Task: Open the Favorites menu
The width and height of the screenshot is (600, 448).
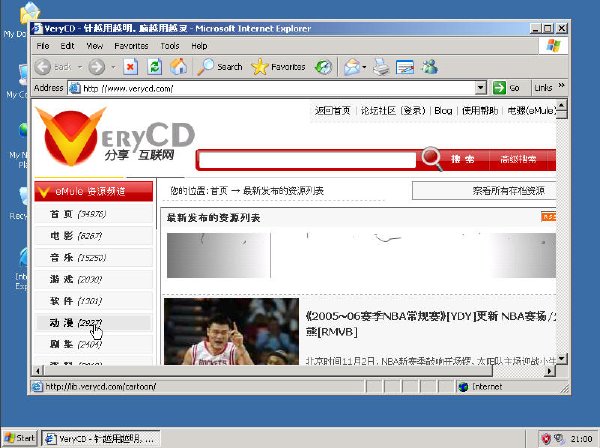Action: [131, 46]
